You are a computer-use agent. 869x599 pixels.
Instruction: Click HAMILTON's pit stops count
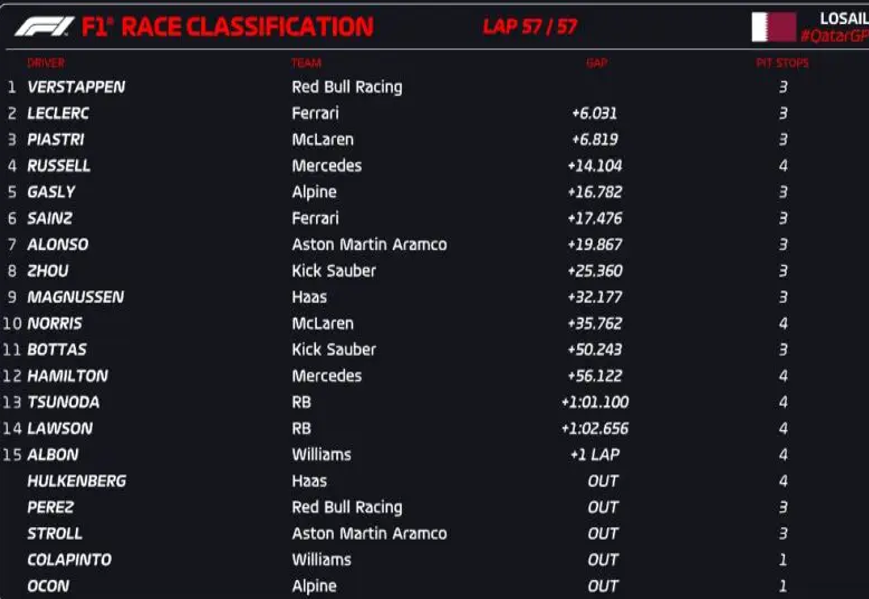click(x=783, y=376)
